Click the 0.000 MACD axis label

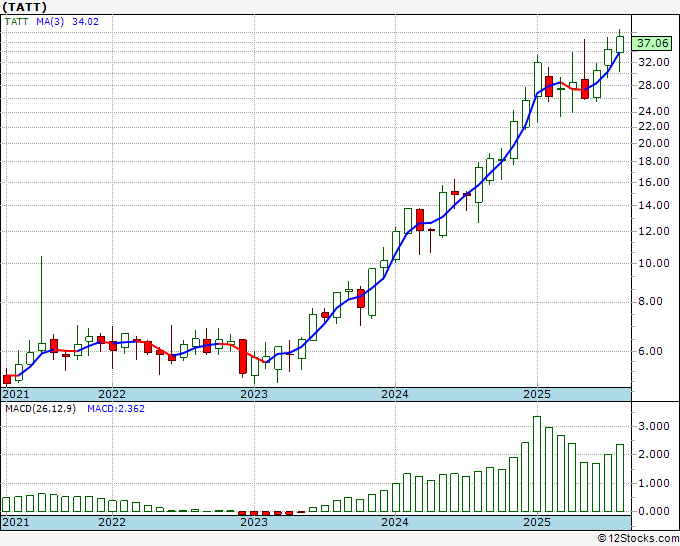coord(654,511)
